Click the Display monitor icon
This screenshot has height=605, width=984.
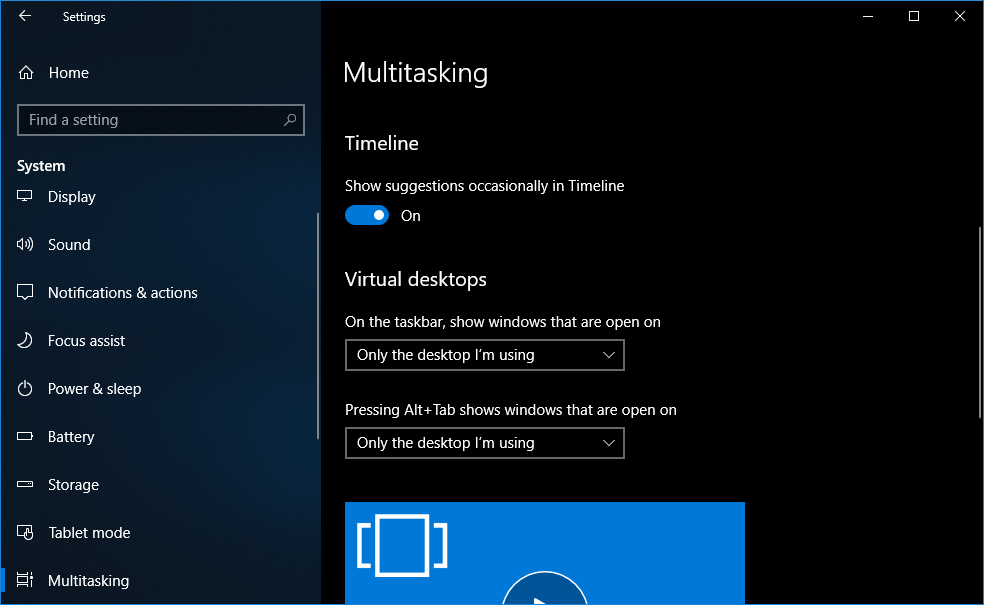(26, 197)
